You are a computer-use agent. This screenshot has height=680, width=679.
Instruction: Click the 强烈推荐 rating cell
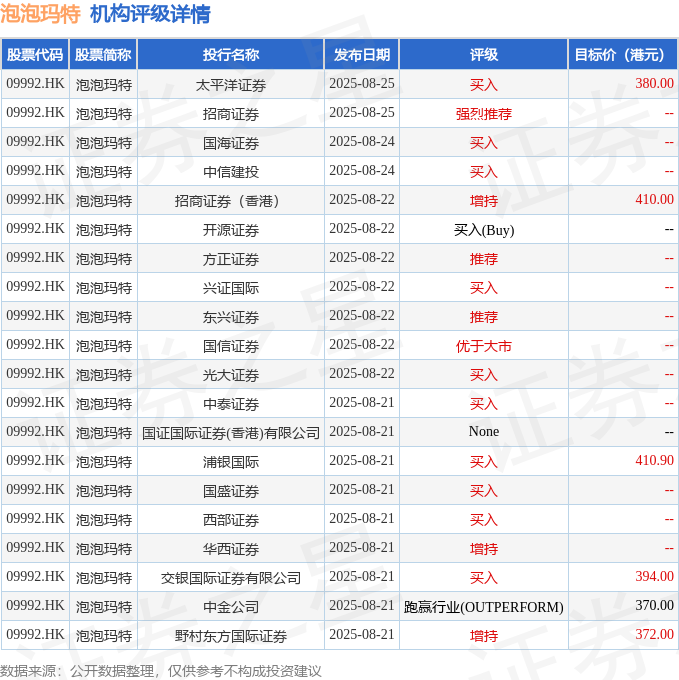(x=483, y=114)
